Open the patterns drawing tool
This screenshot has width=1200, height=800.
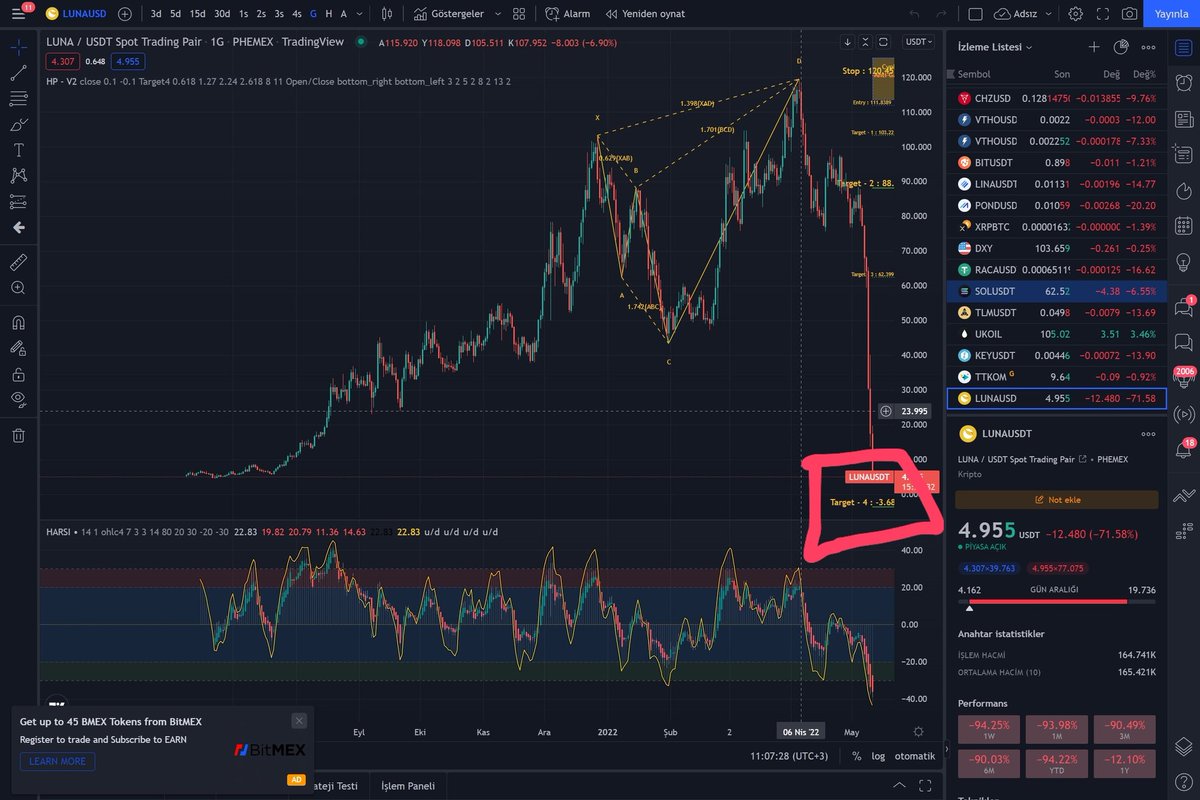18,176
